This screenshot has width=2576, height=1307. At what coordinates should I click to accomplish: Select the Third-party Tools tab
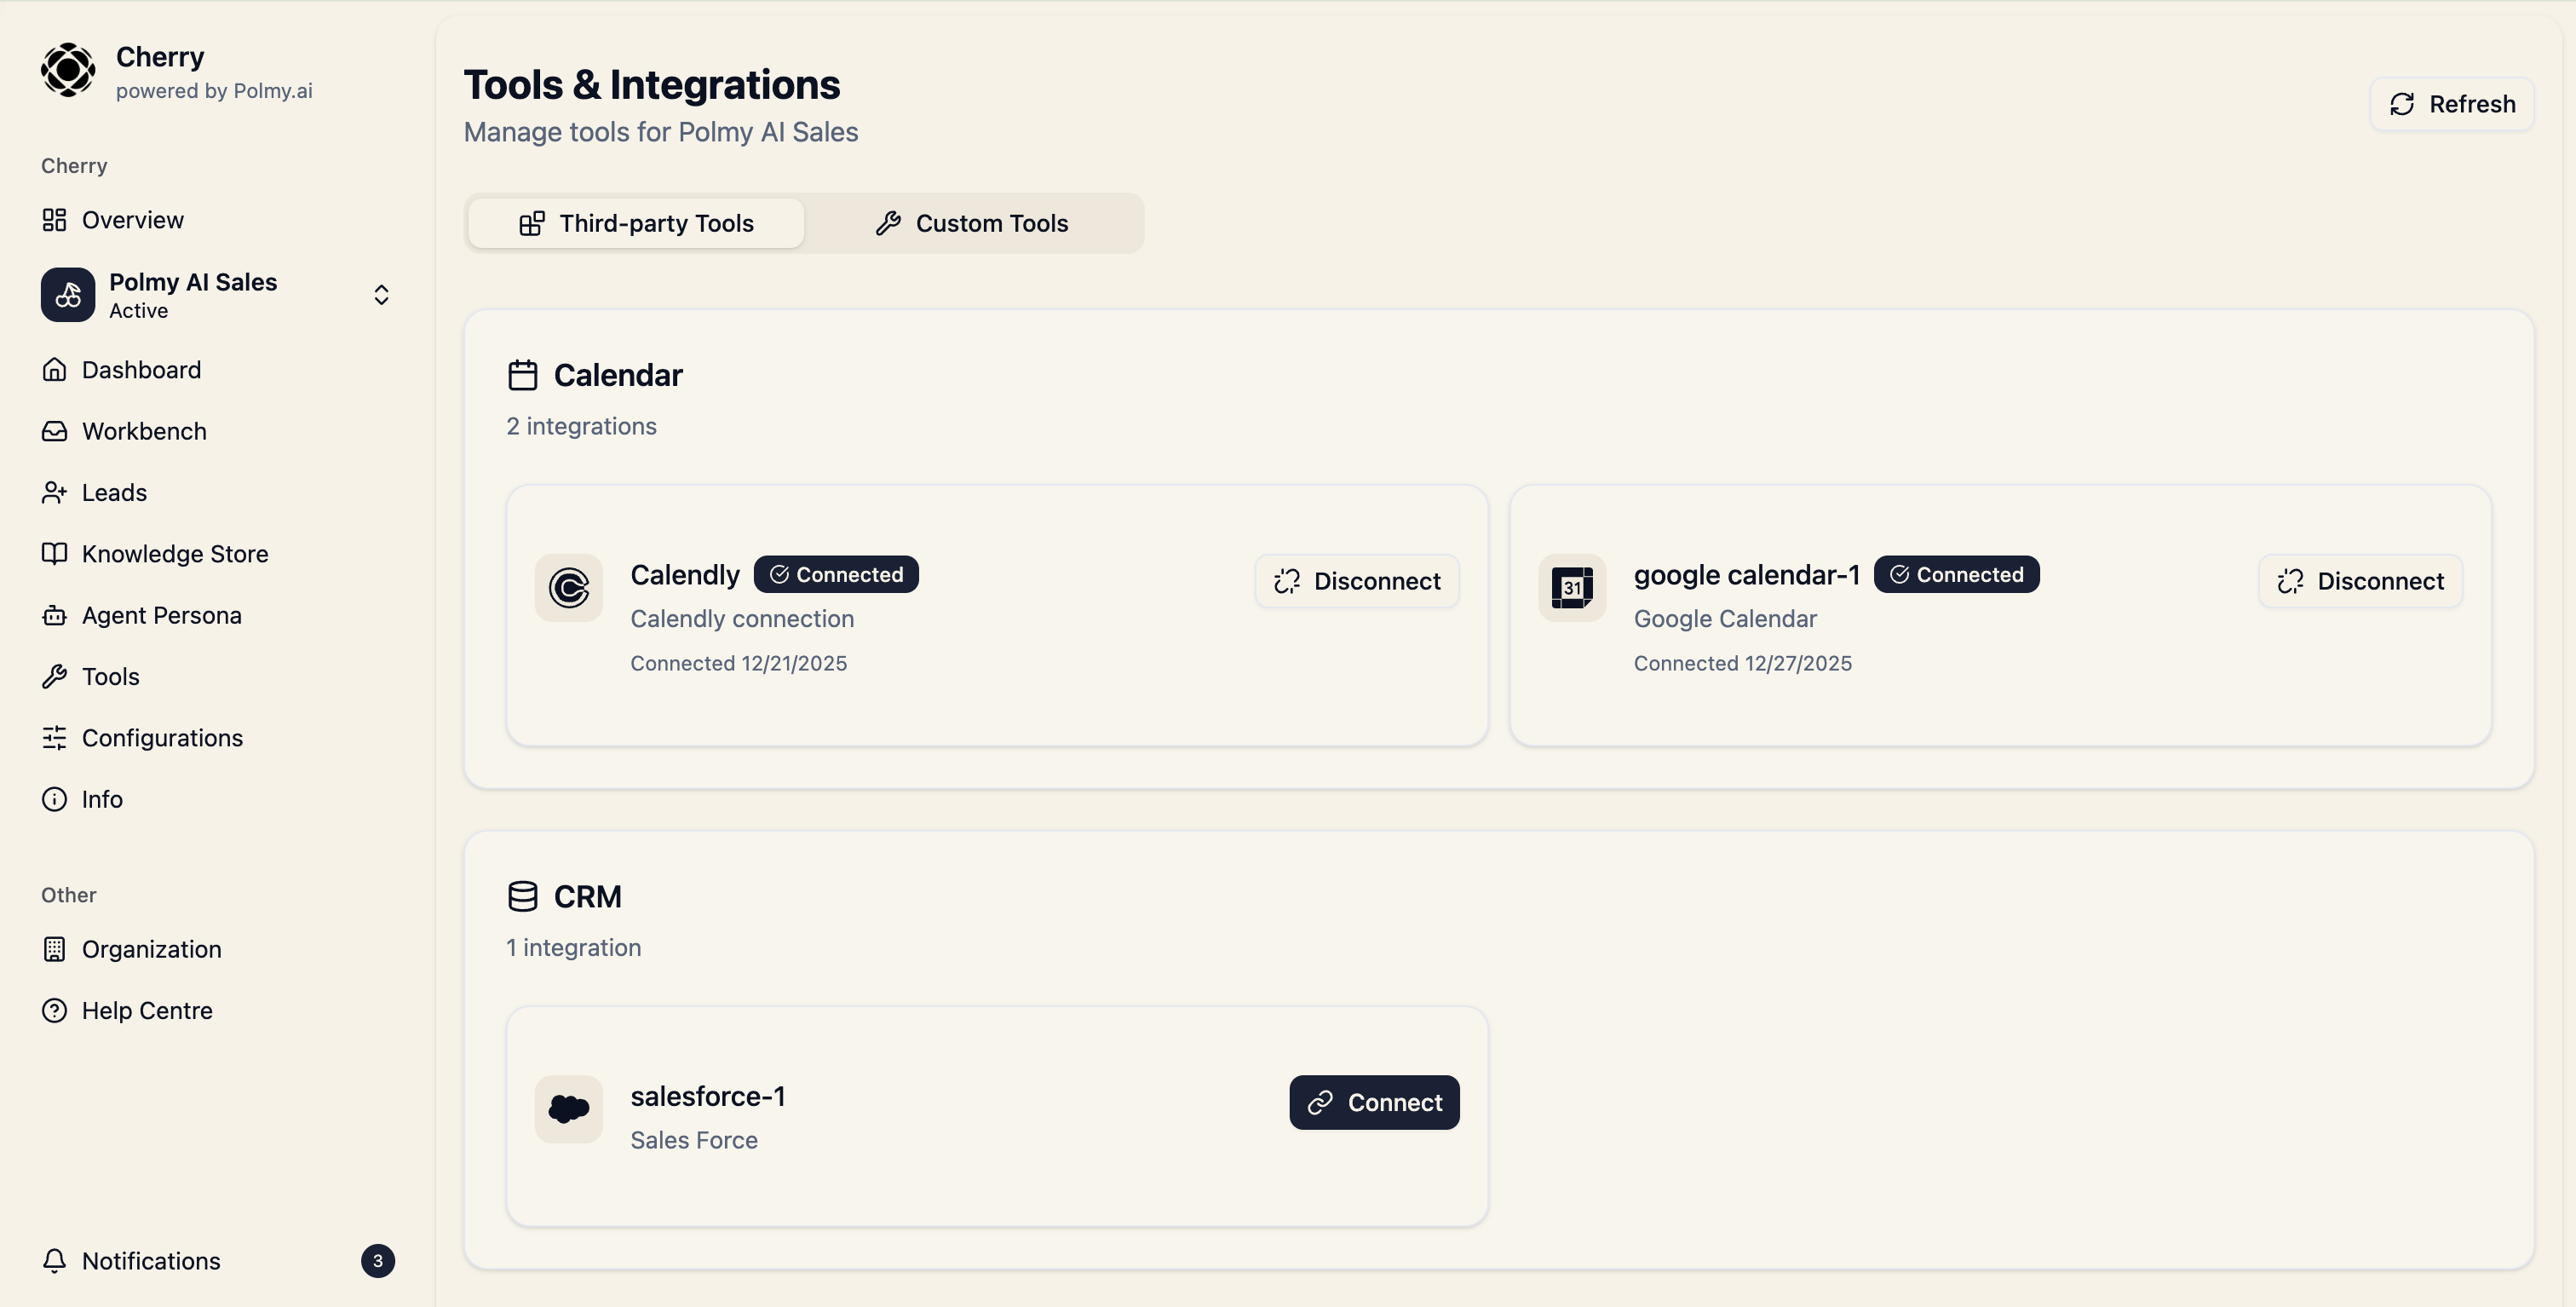(636, 223)
